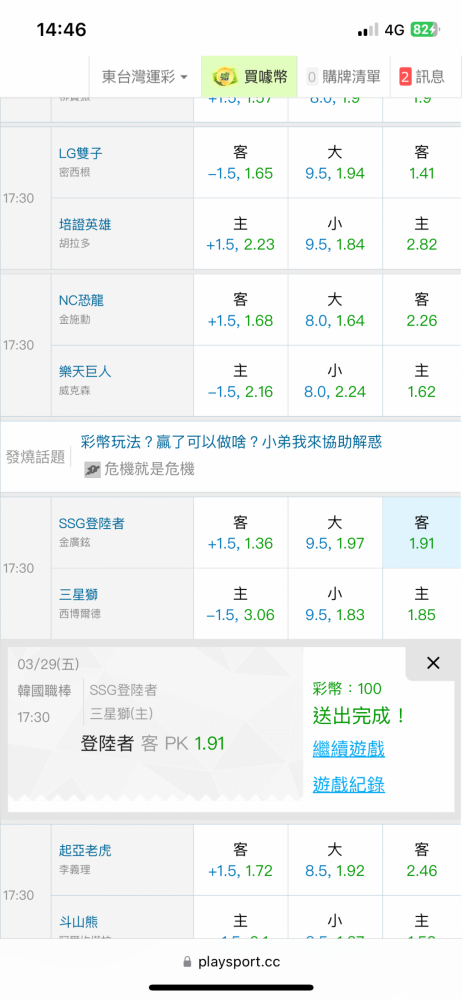Viewport: 462px width, 1000px height.
Task: Tap the 危機就是危機 author avatar icon
Action: point(93,470)
